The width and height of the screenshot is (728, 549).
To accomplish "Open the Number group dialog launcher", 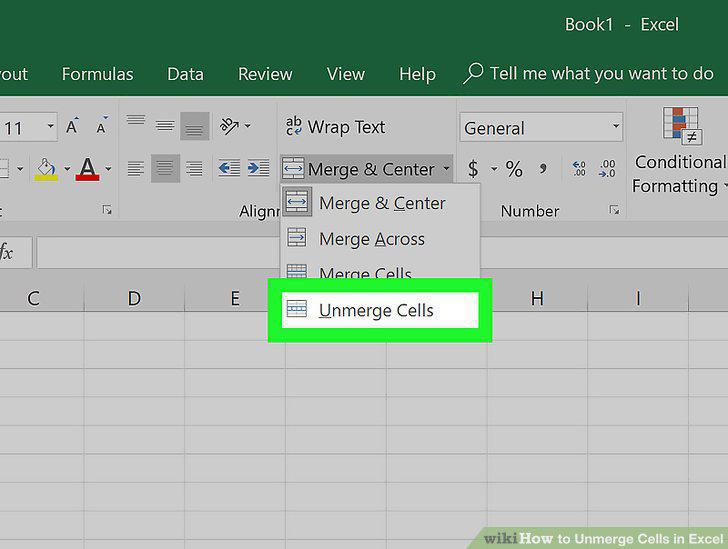I will tap(614, 210).
